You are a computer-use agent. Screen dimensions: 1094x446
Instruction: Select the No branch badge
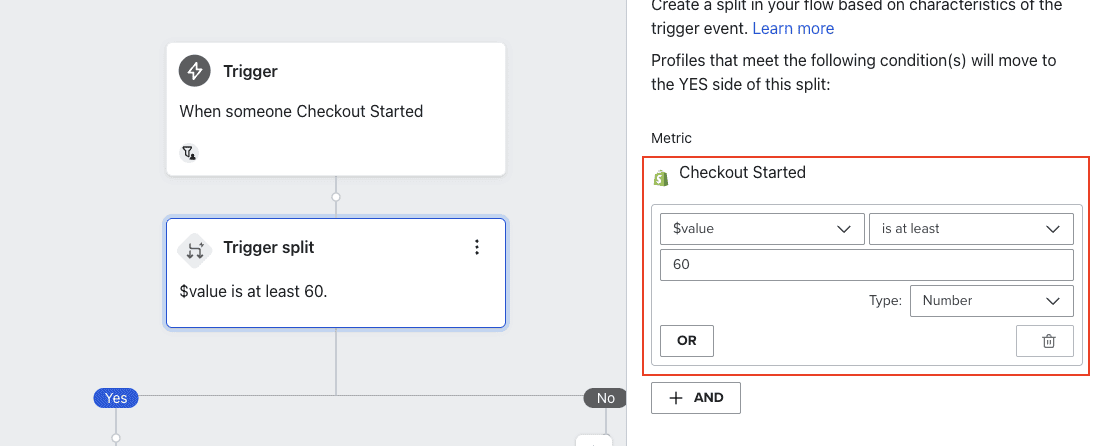(x=605, y=398)
